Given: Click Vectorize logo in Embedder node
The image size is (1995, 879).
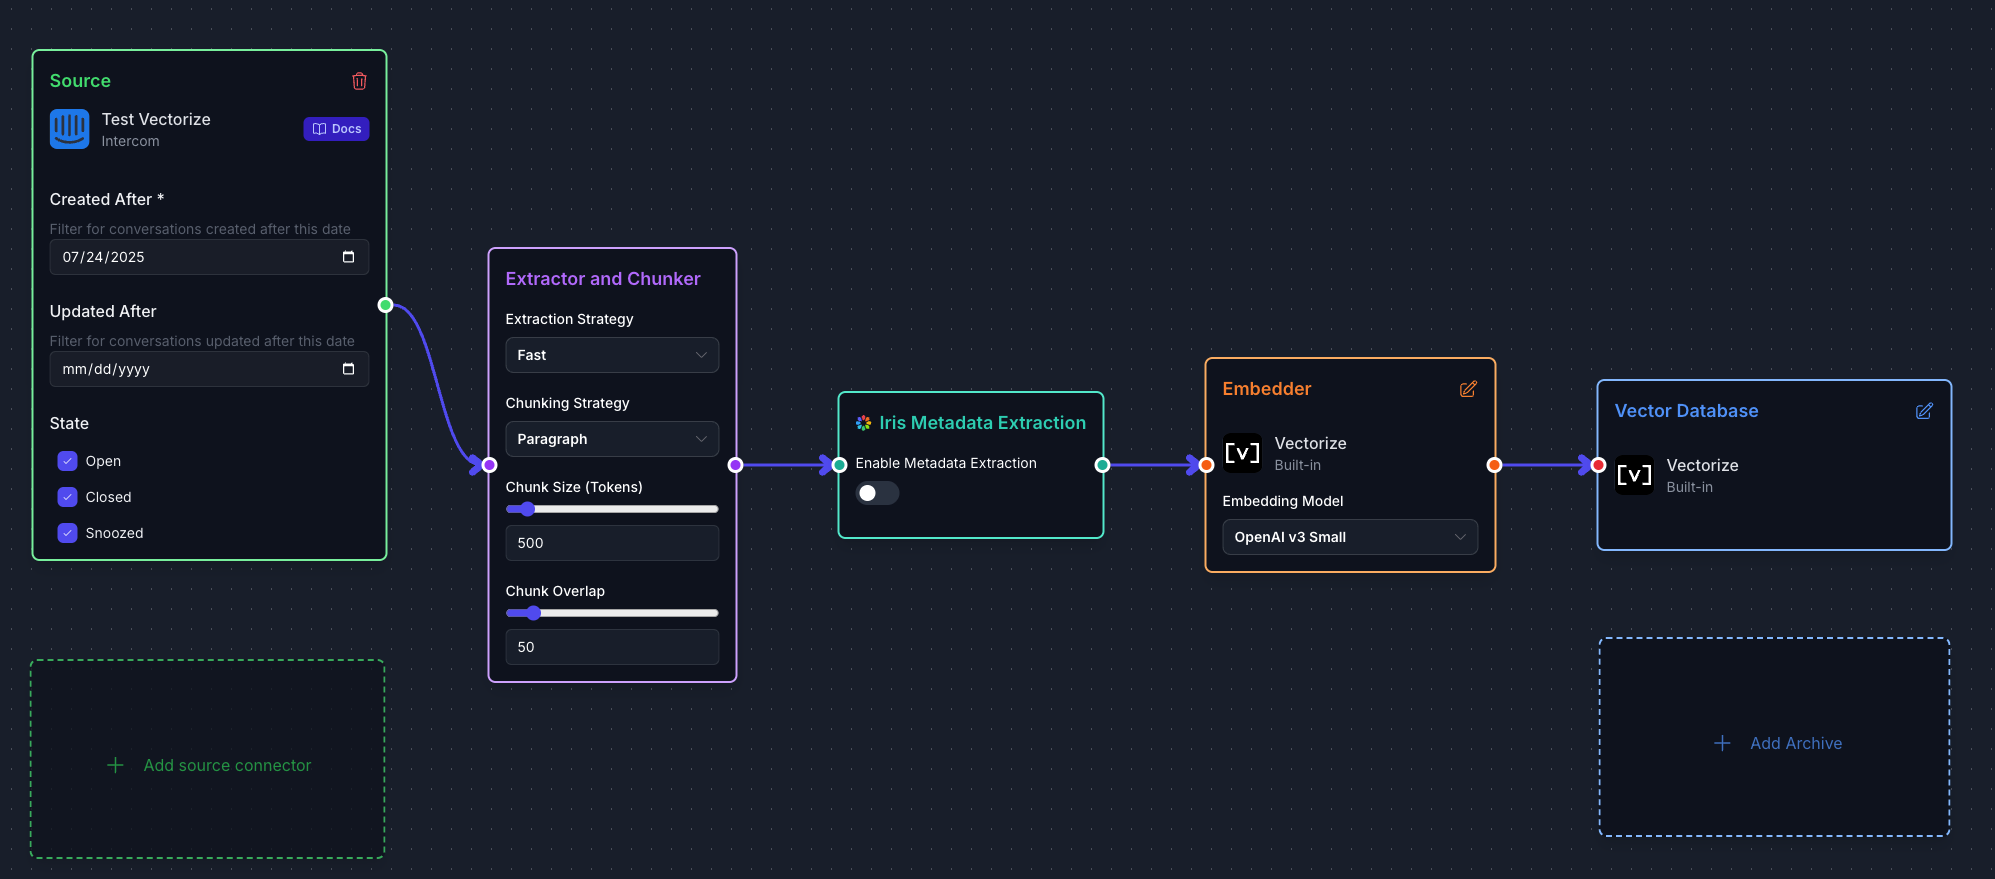Looking at the screenshot, I should coord(1243,453).
